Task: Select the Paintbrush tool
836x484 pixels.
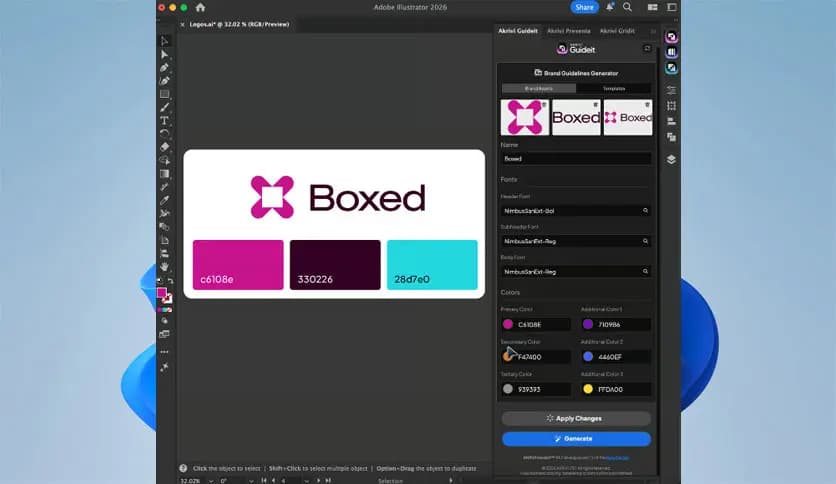Action: (164, 107)
